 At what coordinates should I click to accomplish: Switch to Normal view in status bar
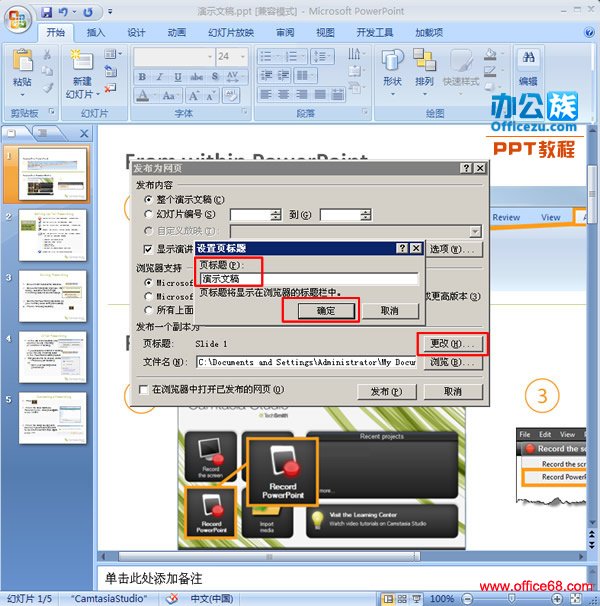[x=388, y=599]
